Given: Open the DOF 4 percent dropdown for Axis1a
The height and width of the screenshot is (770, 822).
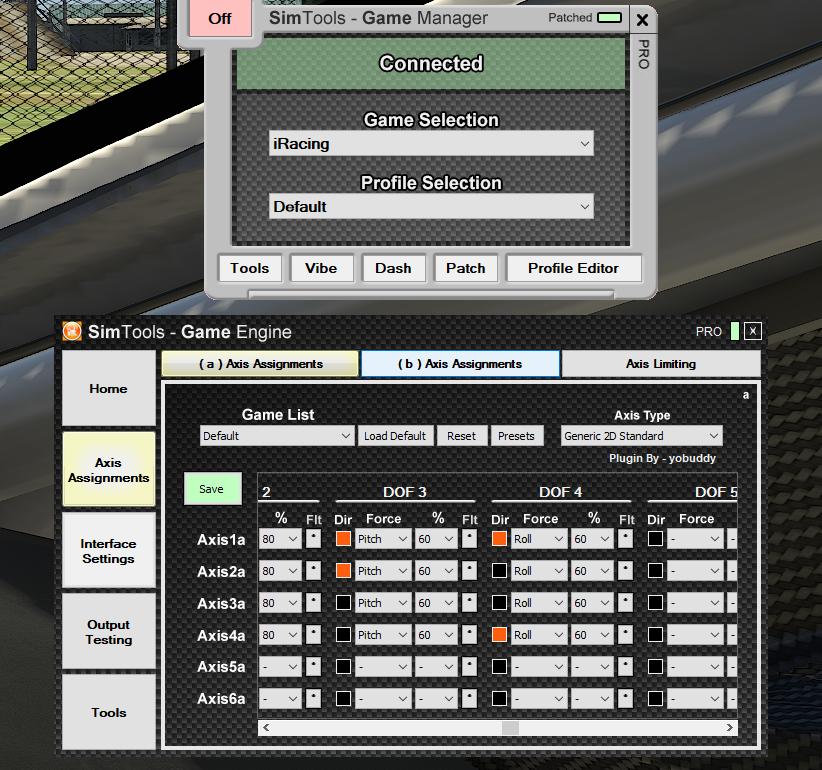Looking at the screenshot, I should 592,539.
